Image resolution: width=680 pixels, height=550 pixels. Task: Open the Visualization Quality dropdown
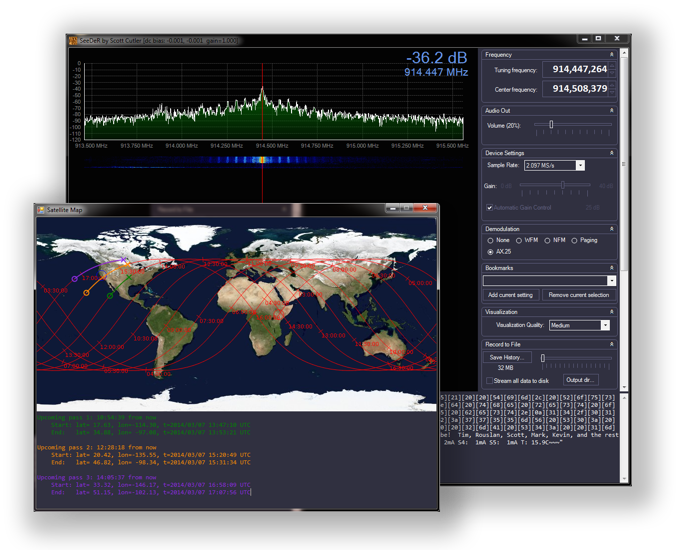pyautogui.click(x=605, y=325)
